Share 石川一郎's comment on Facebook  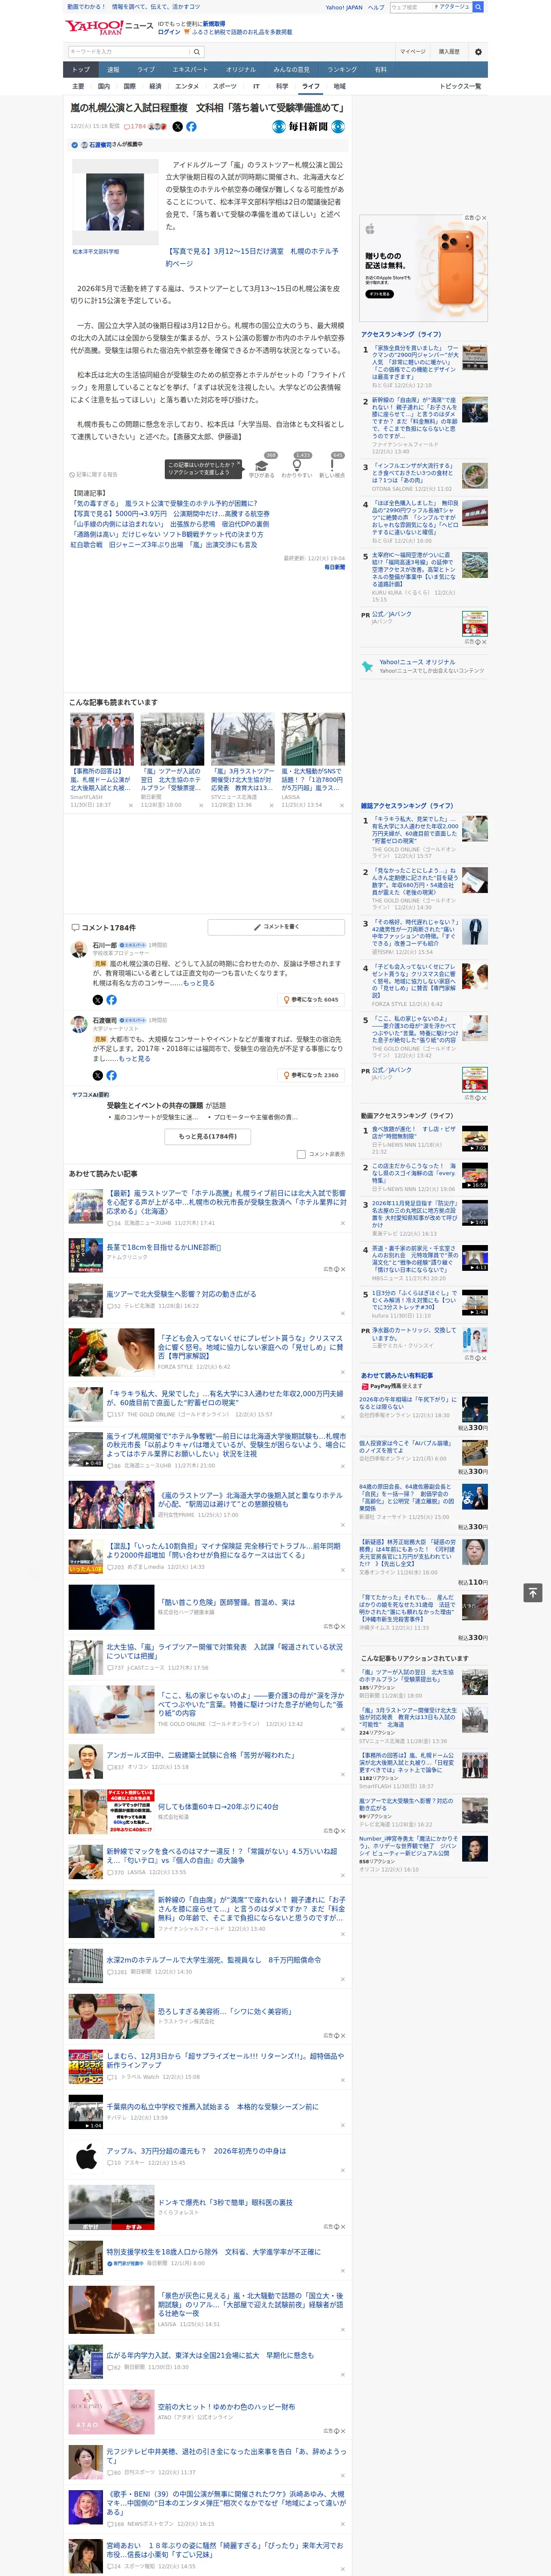point(111,999)
